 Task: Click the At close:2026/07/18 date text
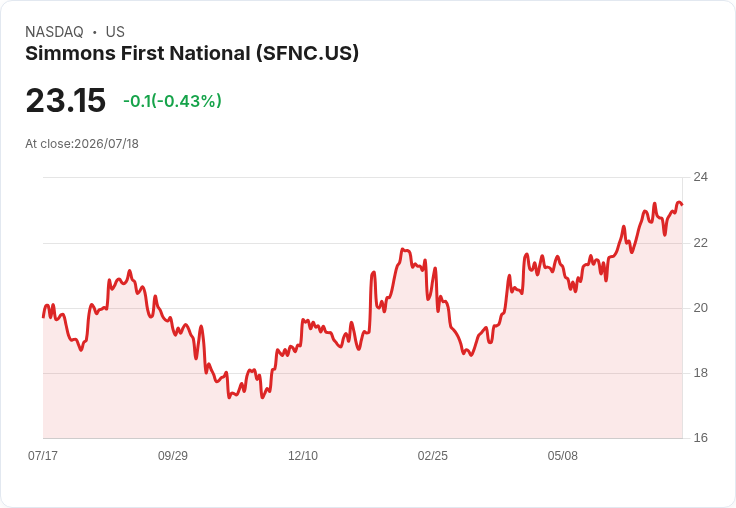point(82,144)
